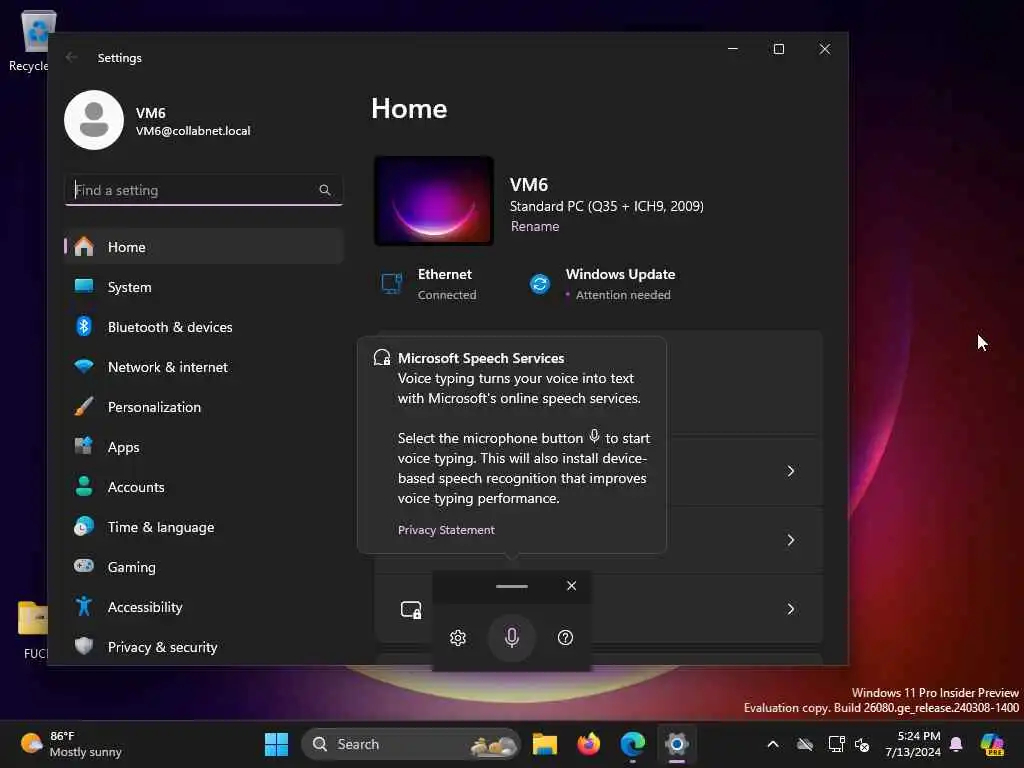Click the Accounts person icon

[84, 487]
